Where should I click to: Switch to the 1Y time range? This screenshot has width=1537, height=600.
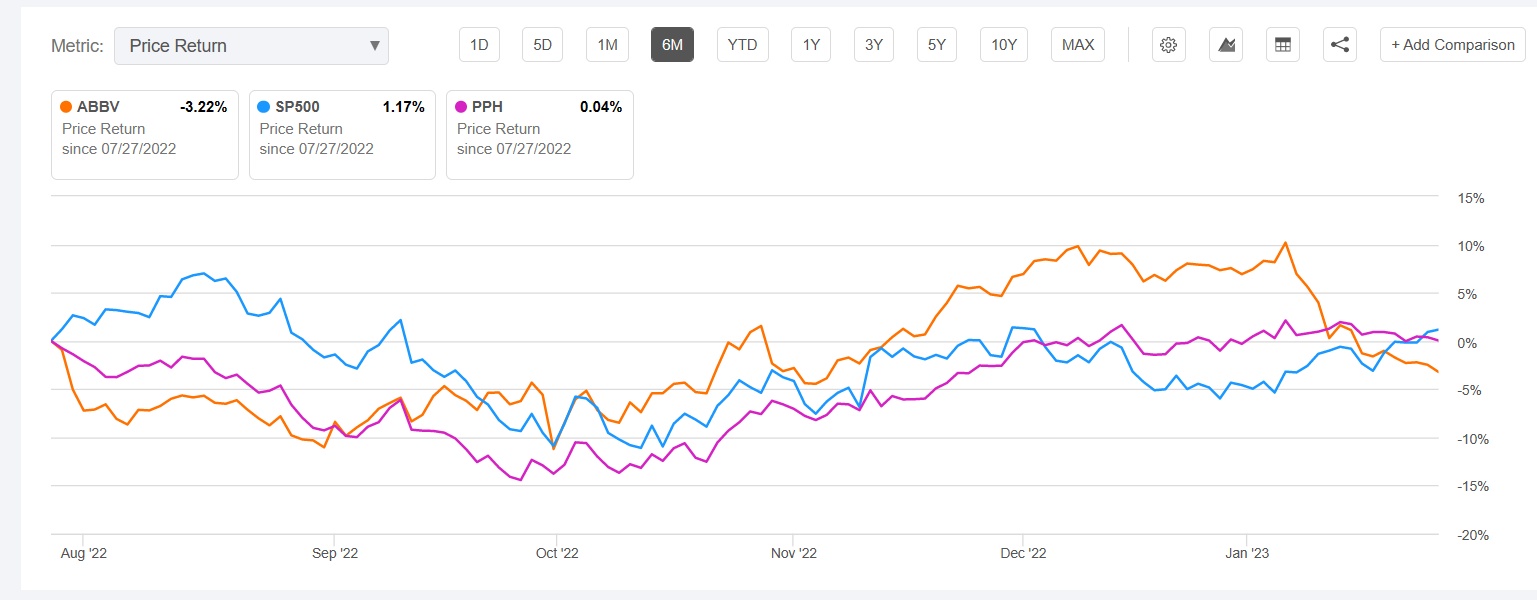[811, 45]
